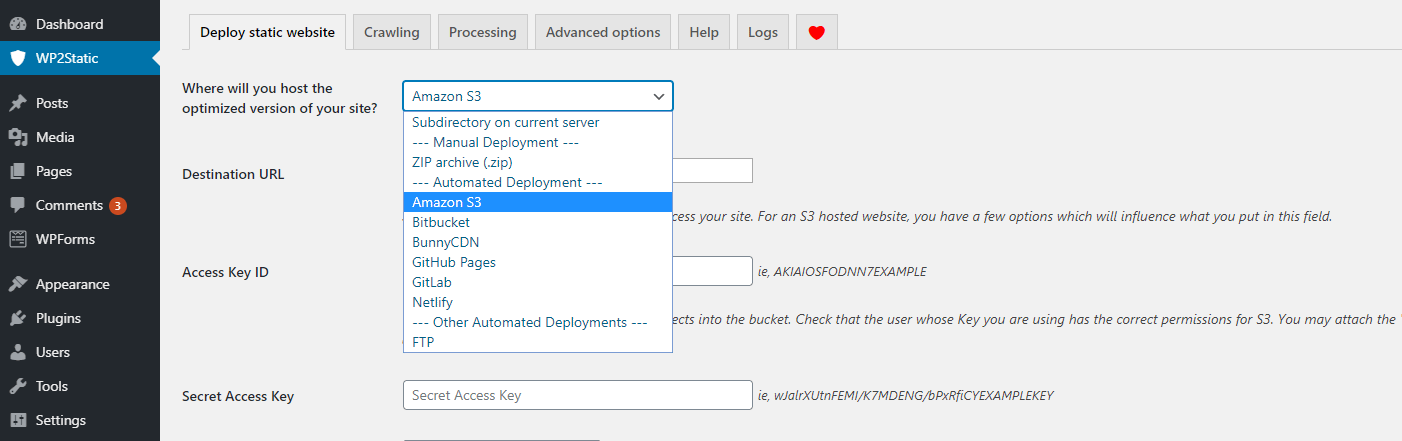Screen dimensions: 1402x441
Task: Choose Bitbucket deployment option
Action: (538, 222)
